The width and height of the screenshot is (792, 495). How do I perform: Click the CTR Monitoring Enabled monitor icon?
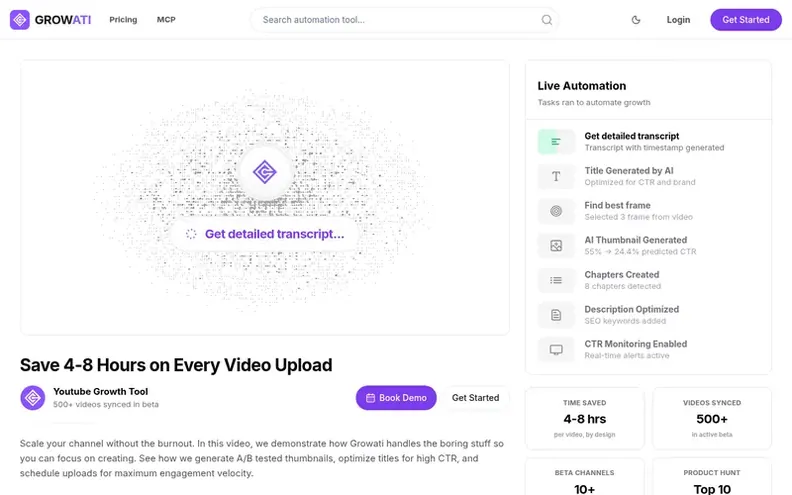pos(556,350)
